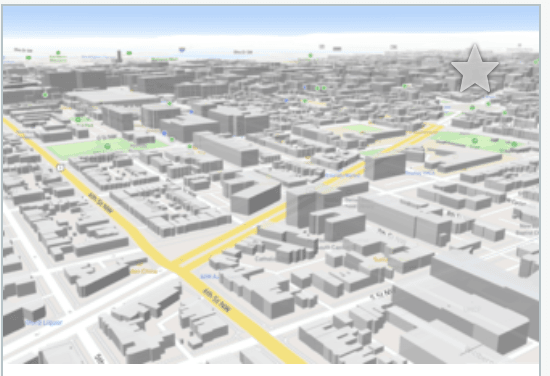Click the blue sky area above the horizon
The image size is (550, 376).
click(x=271, y=19)
